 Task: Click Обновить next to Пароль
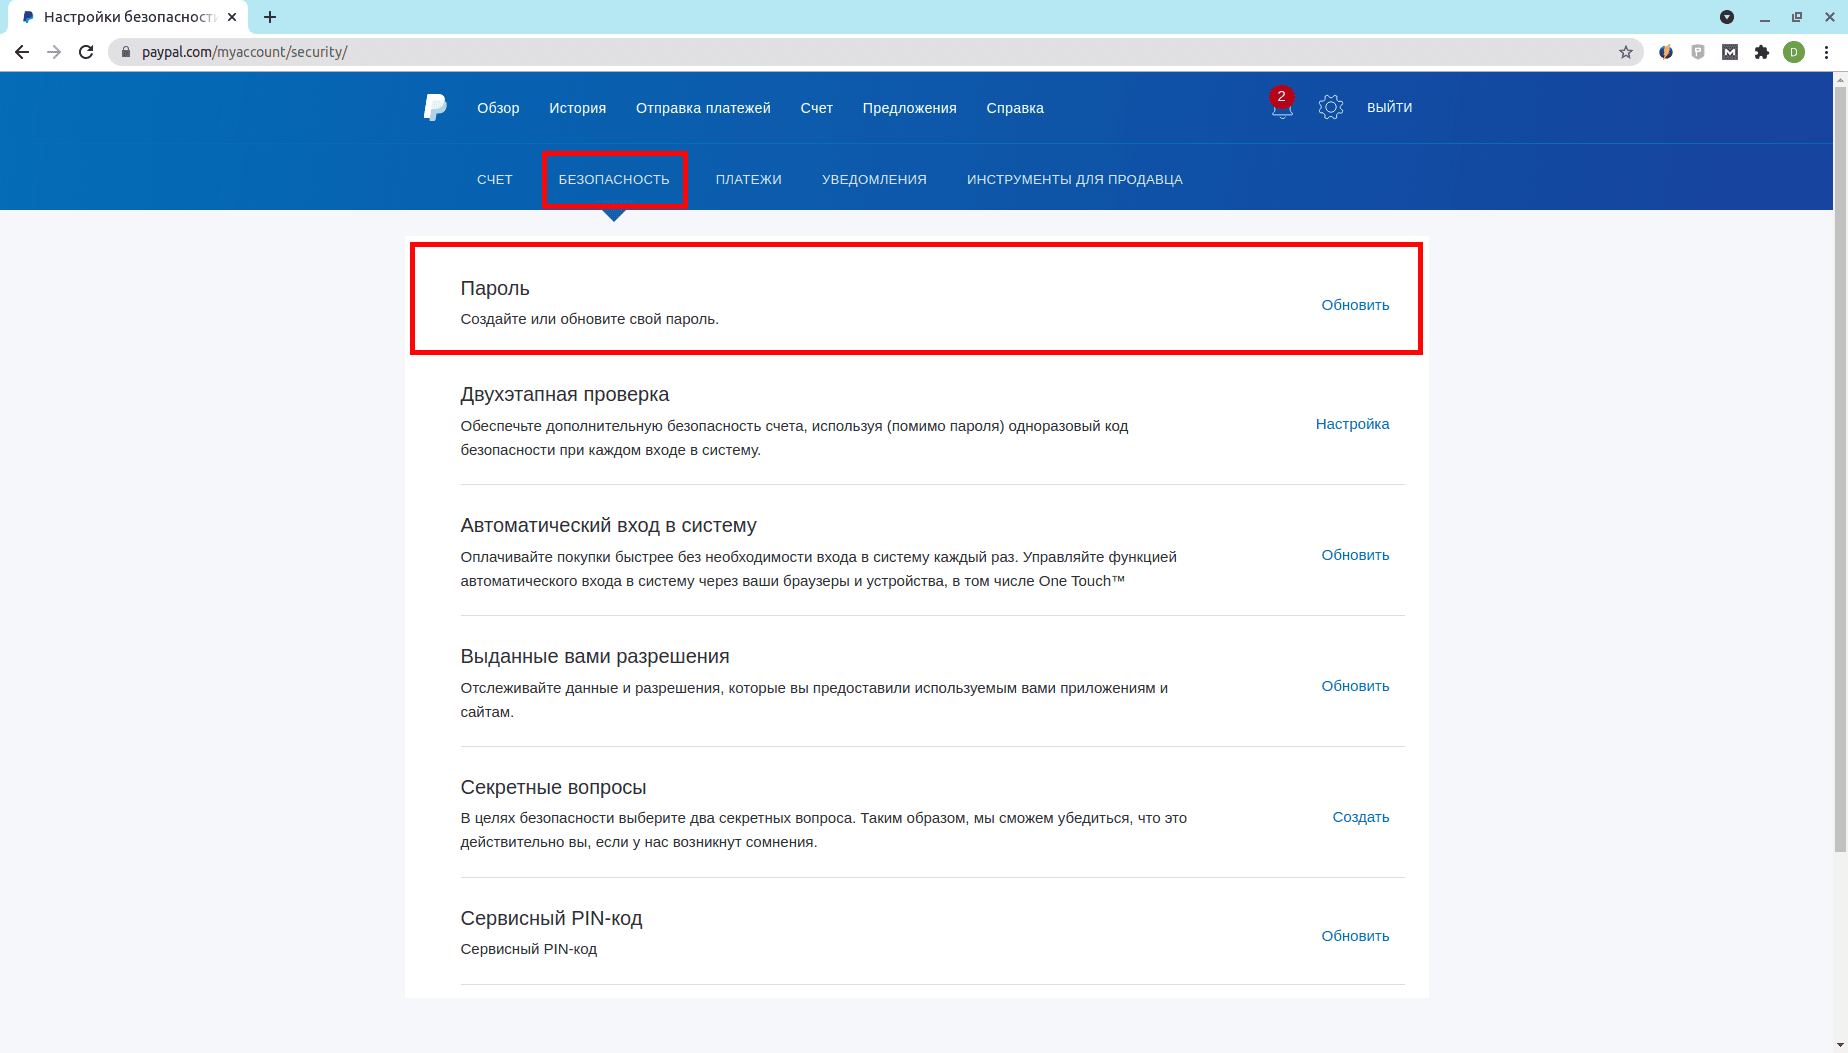(x=1355, y=305)
